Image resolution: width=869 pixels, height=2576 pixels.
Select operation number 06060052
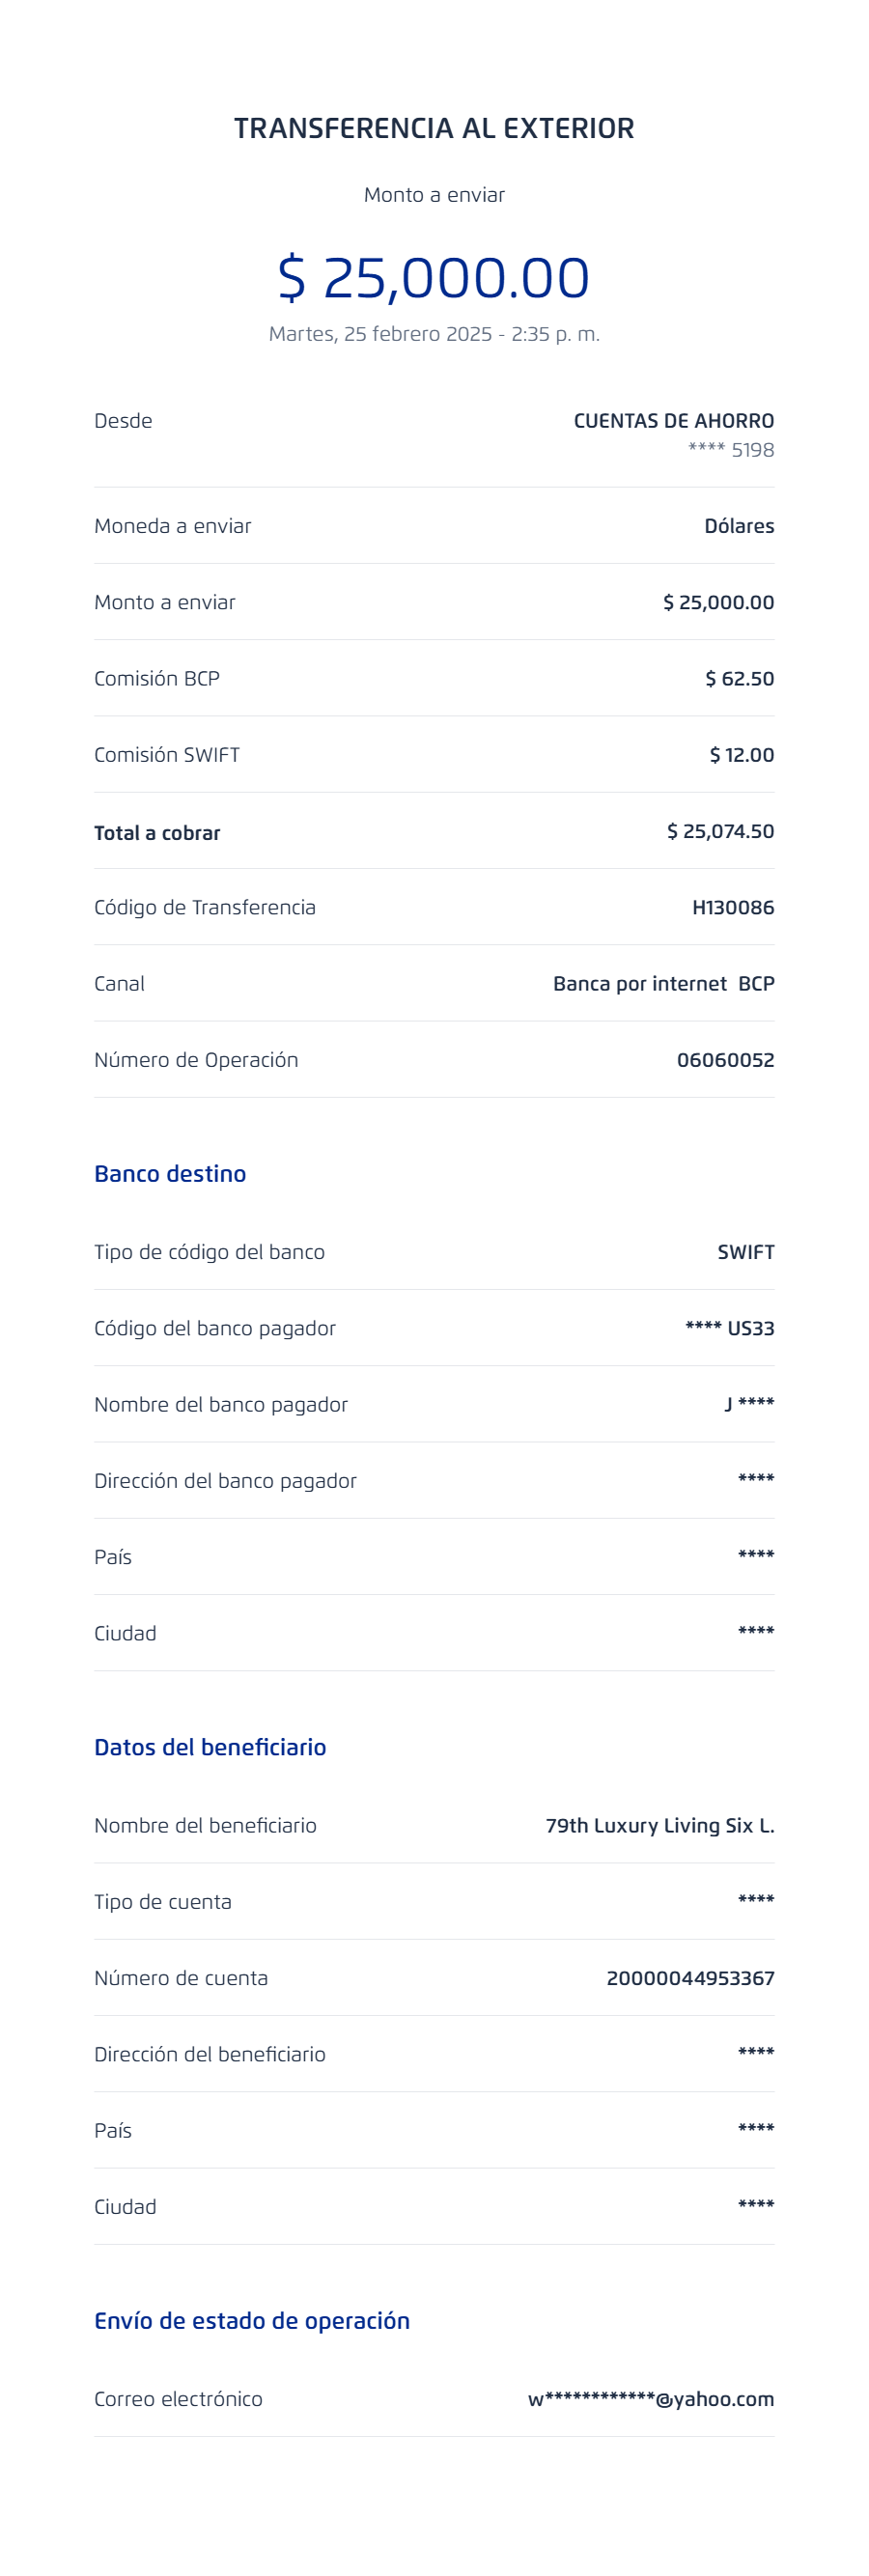[725, 1060]
